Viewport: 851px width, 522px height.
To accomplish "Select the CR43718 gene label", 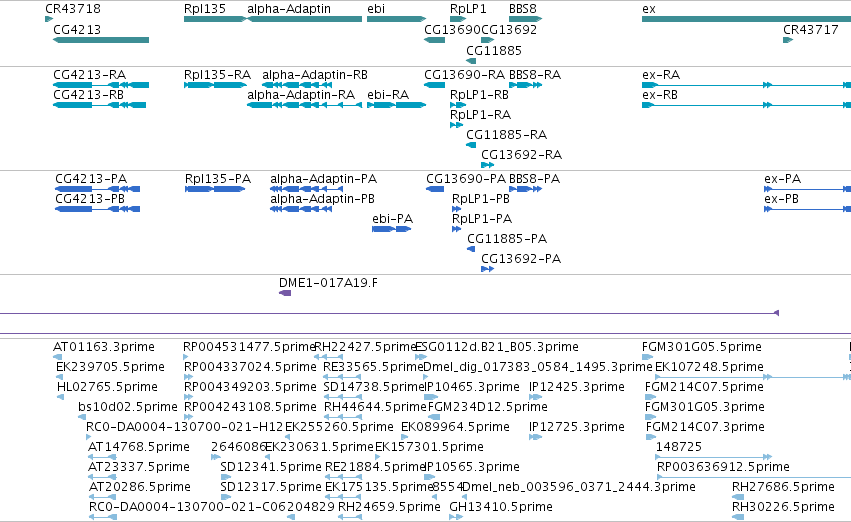I will (73, 9).
